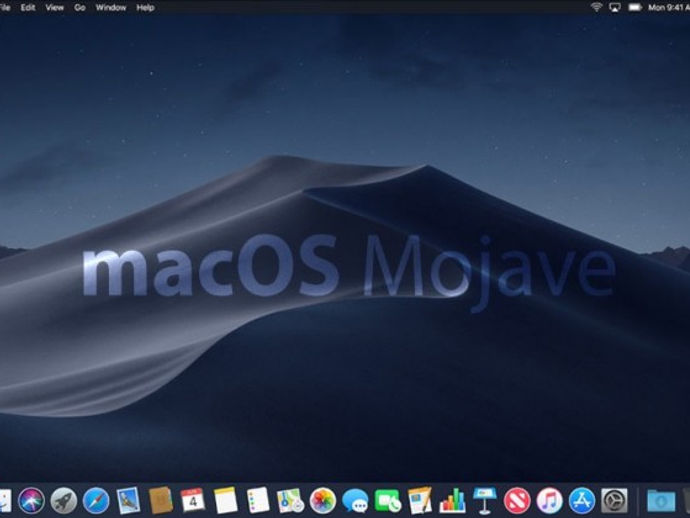The height and width of the screenshot is (518, 690).
Task: Open the App Store icon
Action: pos(582,501)
